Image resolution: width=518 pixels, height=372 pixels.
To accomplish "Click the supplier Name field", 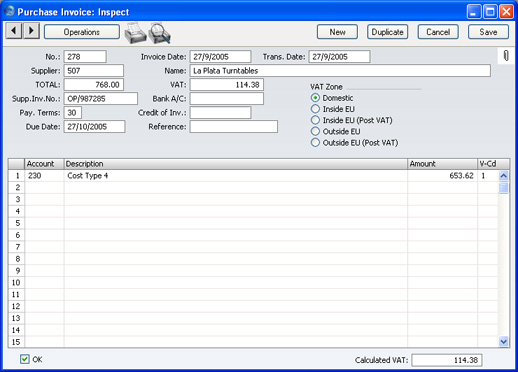I will click(340, 71).
